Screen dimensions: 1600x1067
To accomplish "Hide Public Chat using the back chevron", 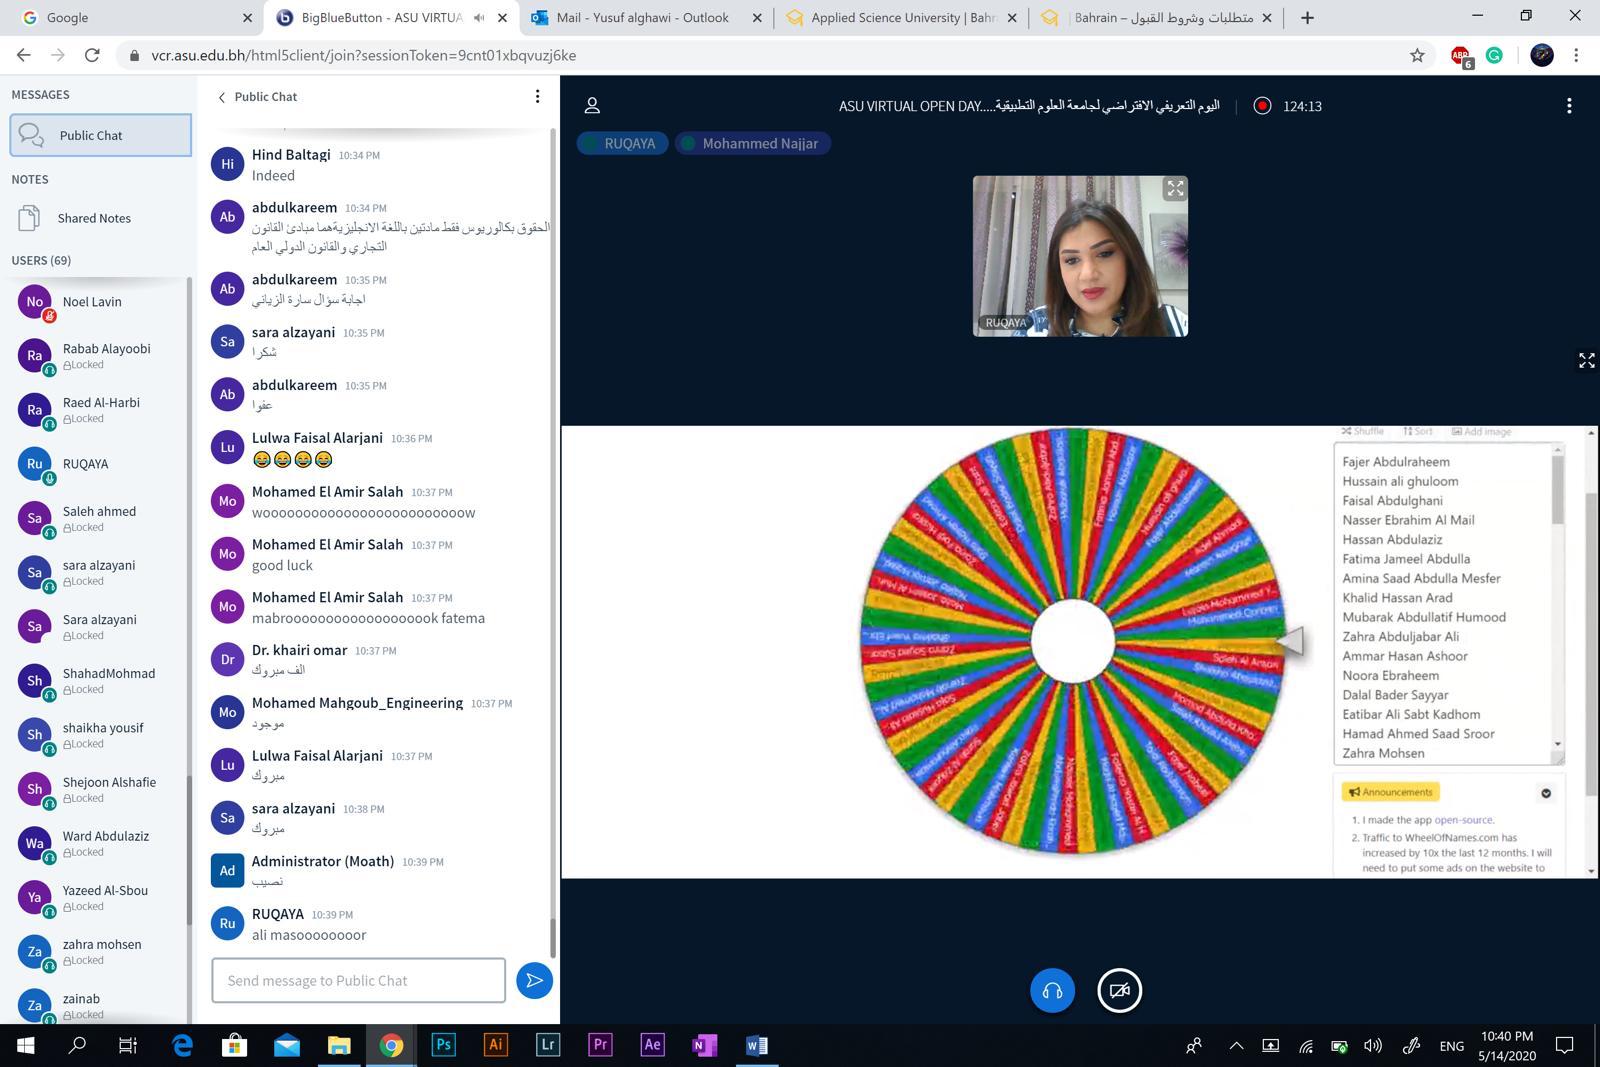I will coord(222,97).
